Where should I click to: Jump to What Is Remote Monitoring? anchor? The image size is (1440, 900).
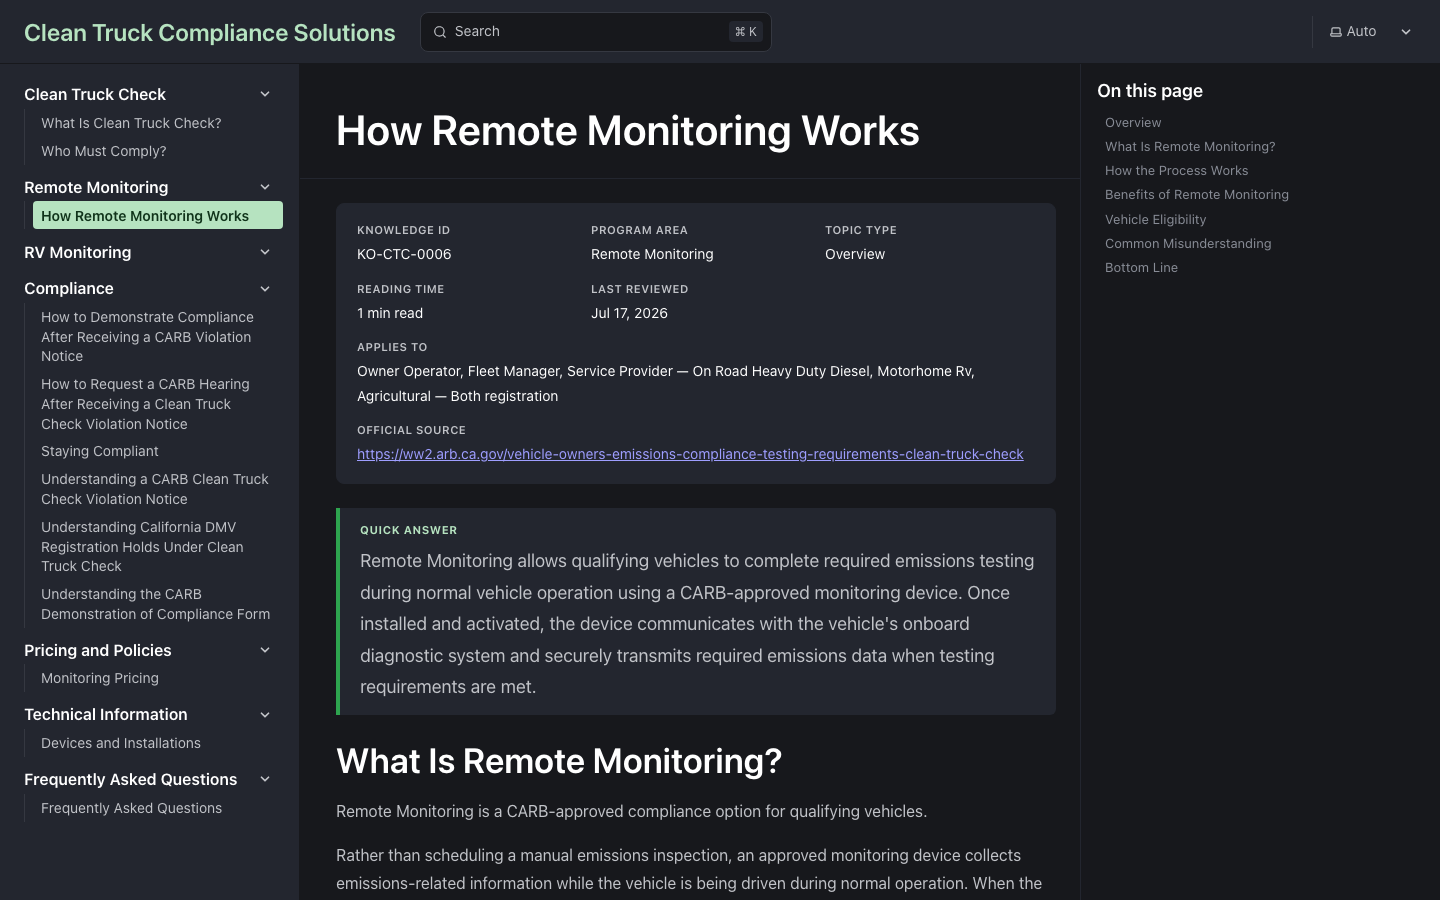[x=1190, y=146]
